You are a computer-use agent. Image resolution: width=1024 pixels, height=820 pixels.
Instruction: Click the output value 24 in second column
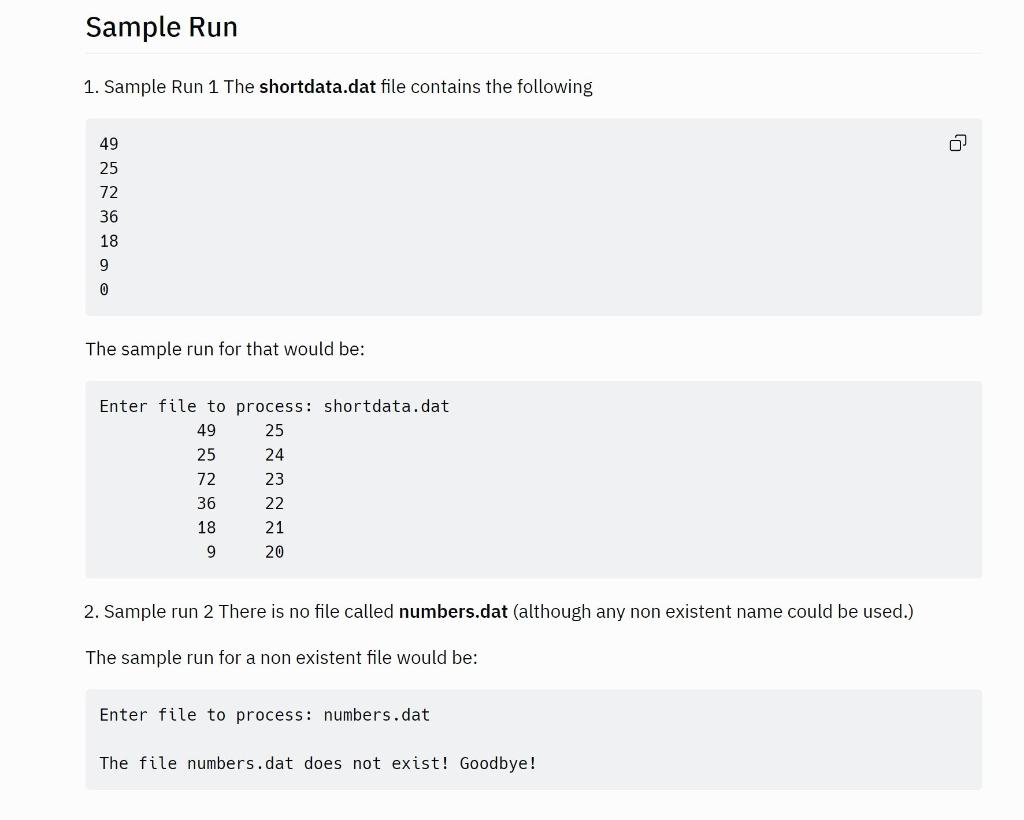click(274, 455)
